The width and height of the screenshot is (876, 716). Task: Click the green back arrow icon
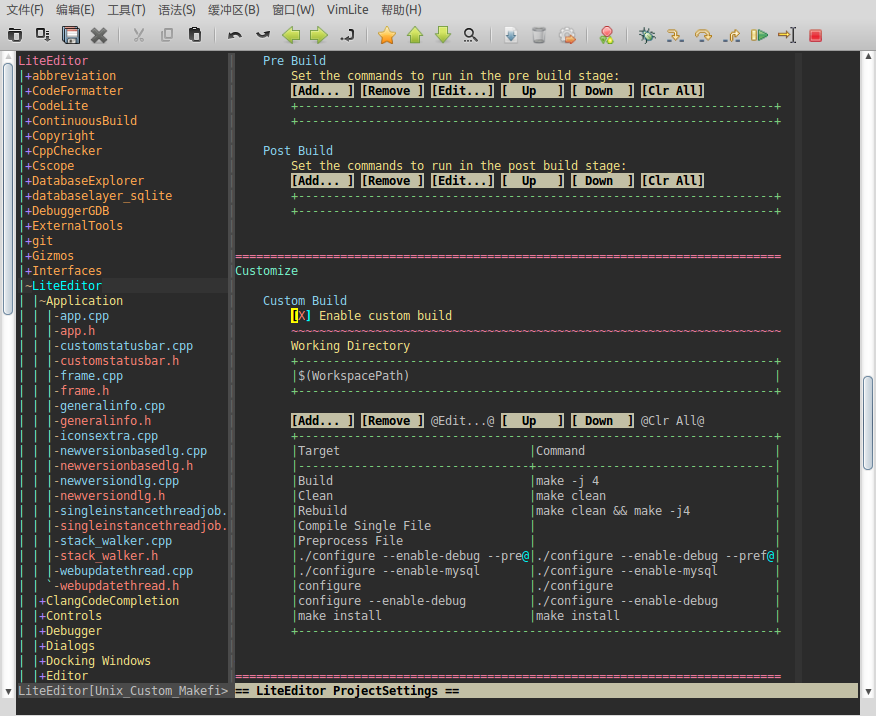click(291, 35)
